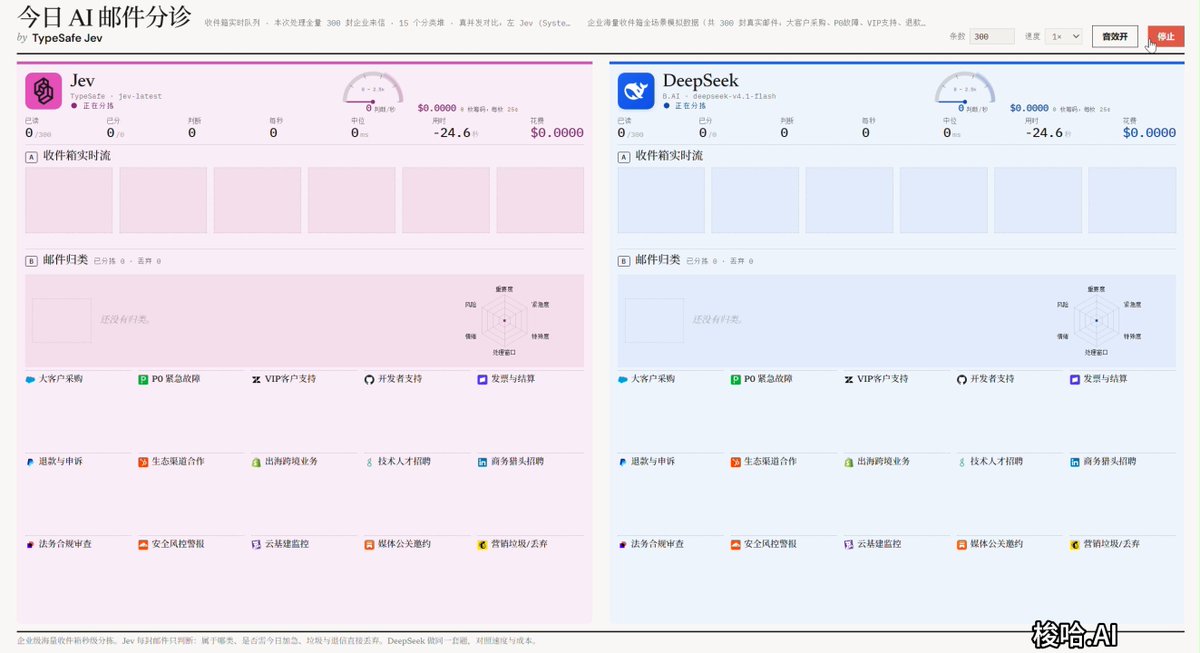Click the Jev 花费 $0.0000 value
The width and height of the screenshot is (1200, 653).
click(x=557, y=132)
